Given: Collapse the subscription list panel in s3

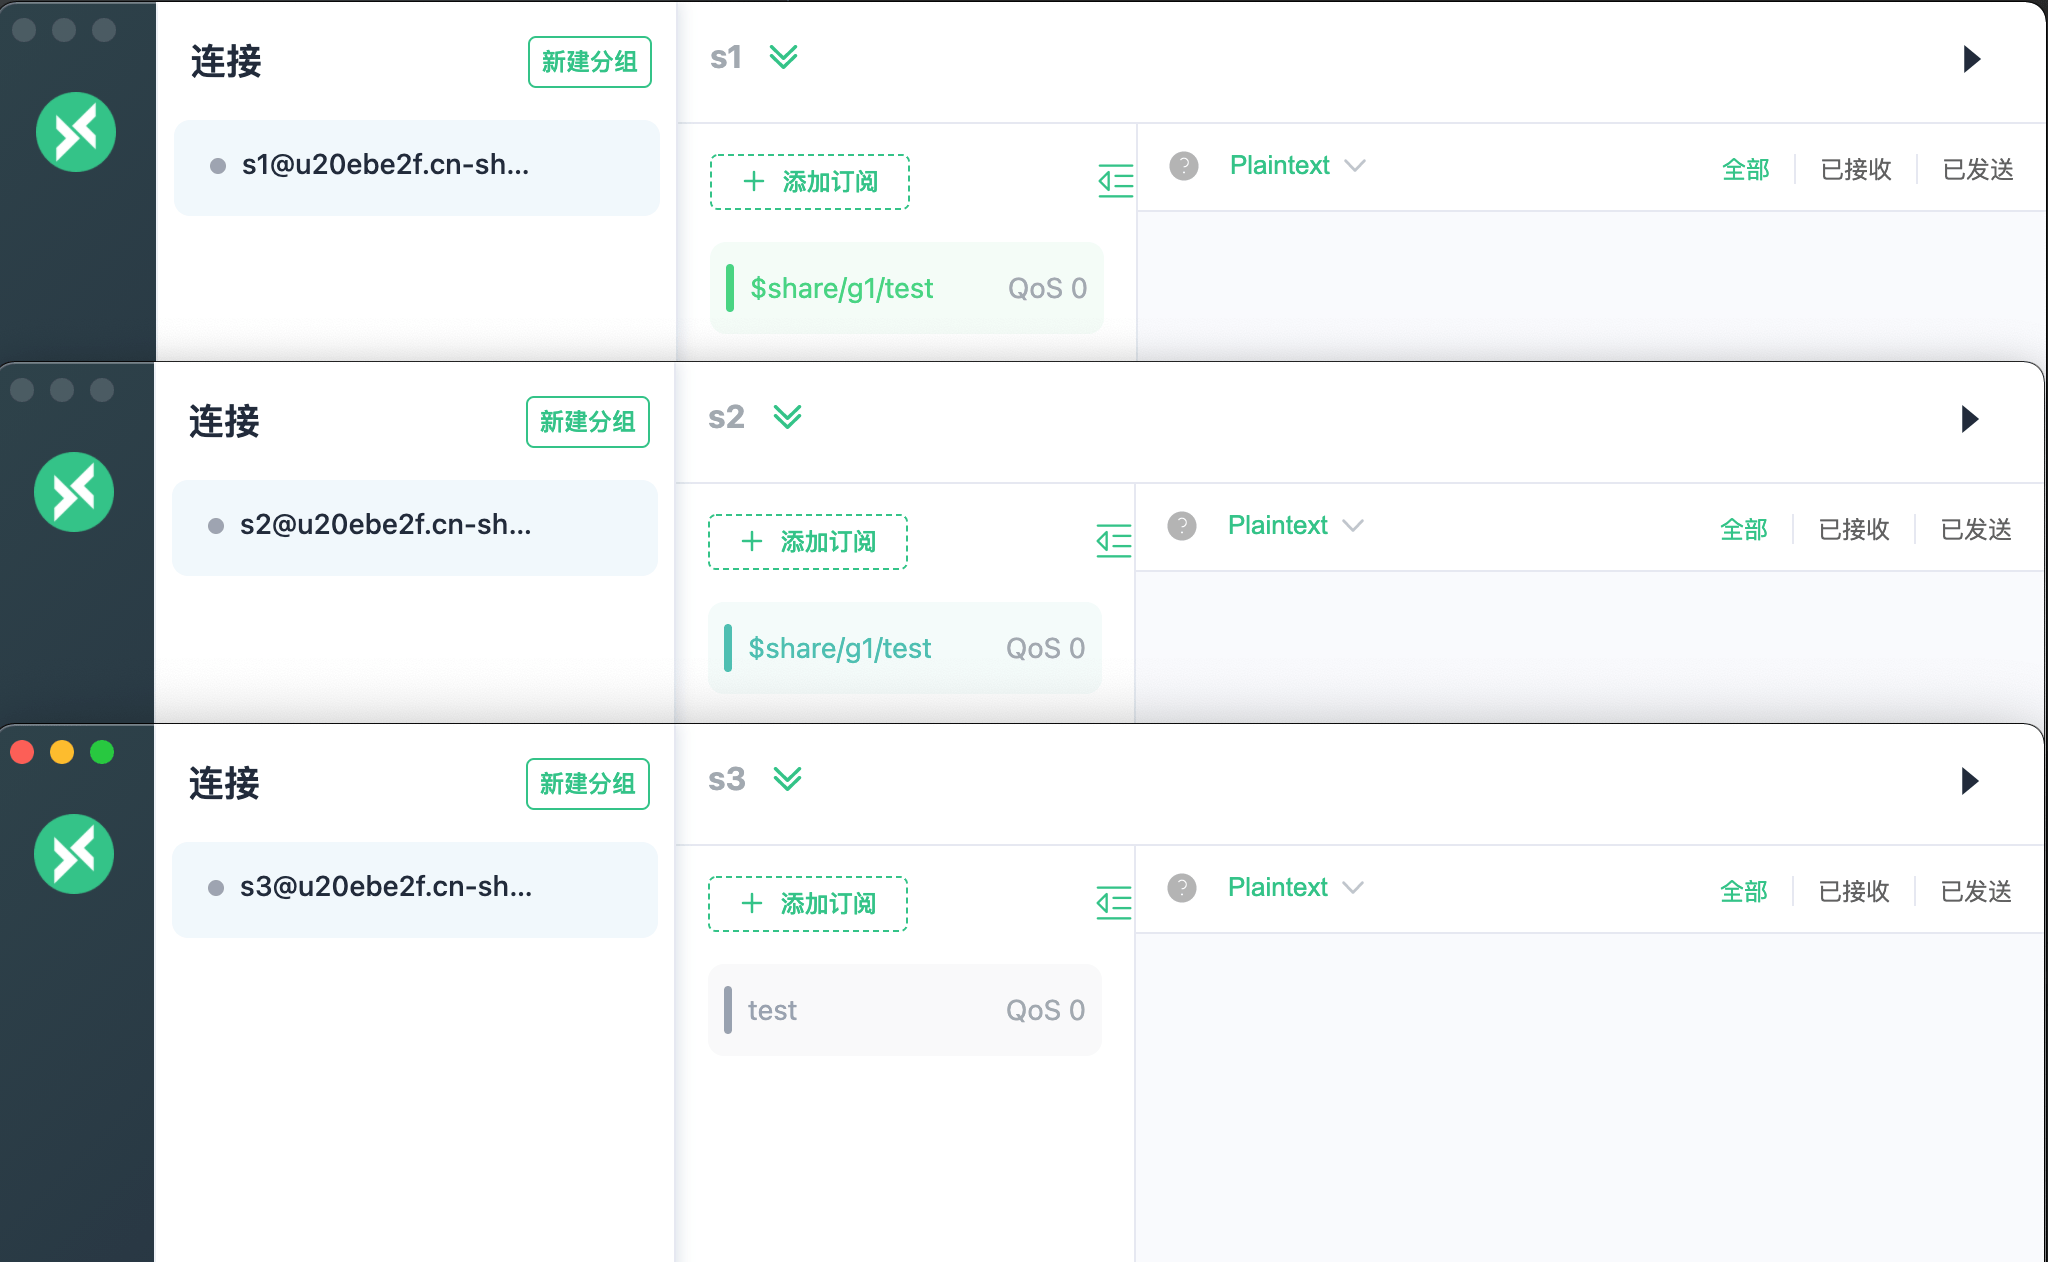Looking at the screenshot, I should pyautogui.click(x=1113, y=903).
